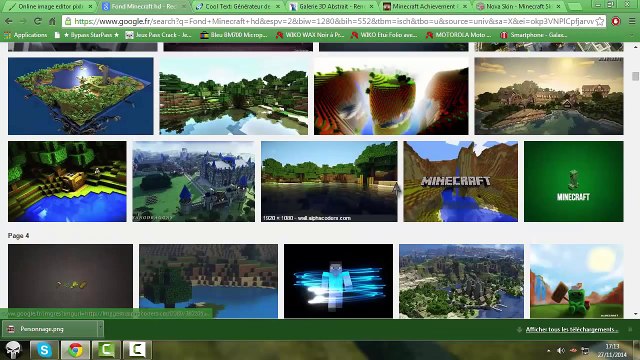640x360 pixels.
Task: Open the Chrome hamburger menu
Action: click(631, 21)
